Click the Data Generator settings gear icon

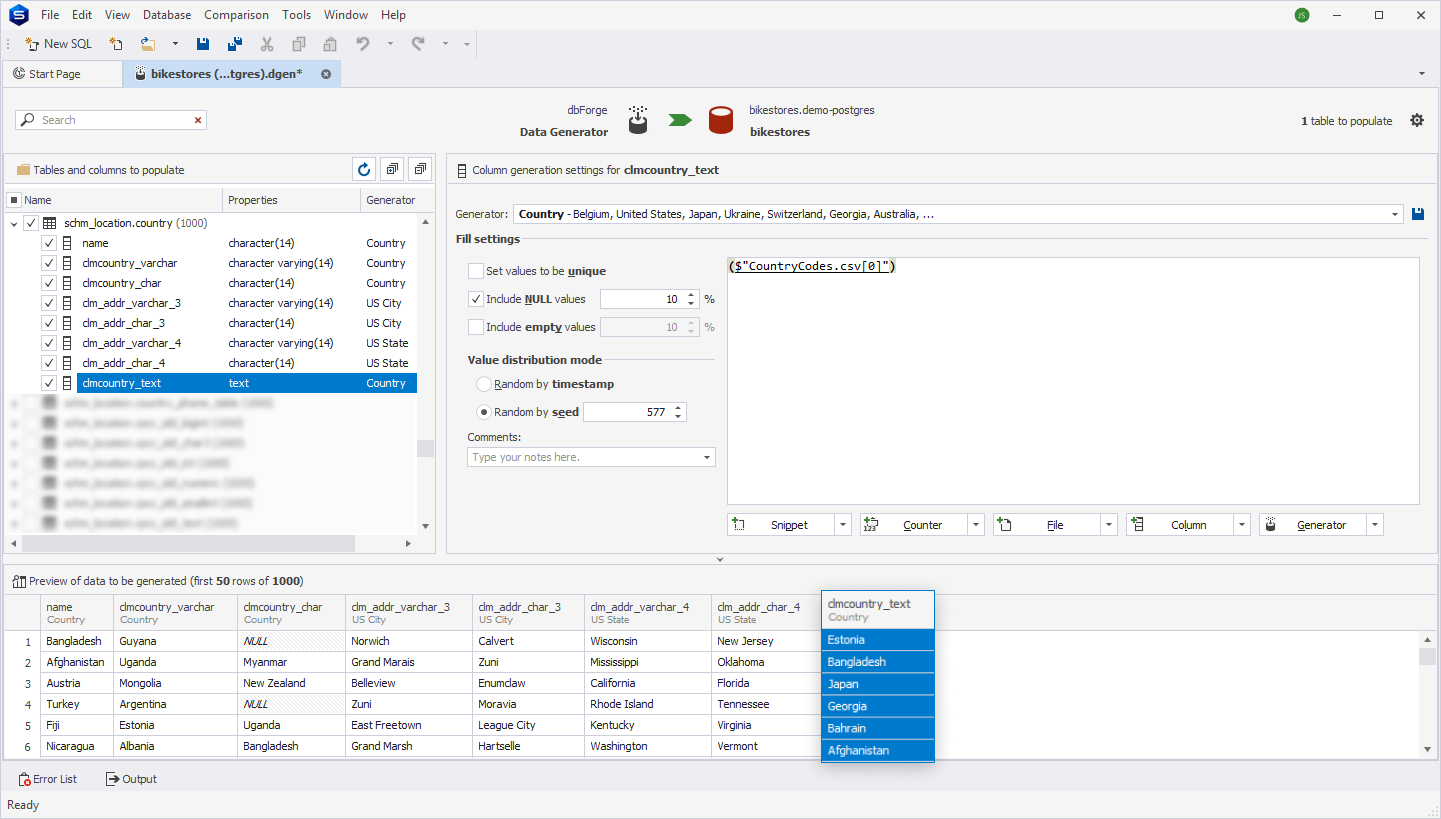pos(1417,120)
